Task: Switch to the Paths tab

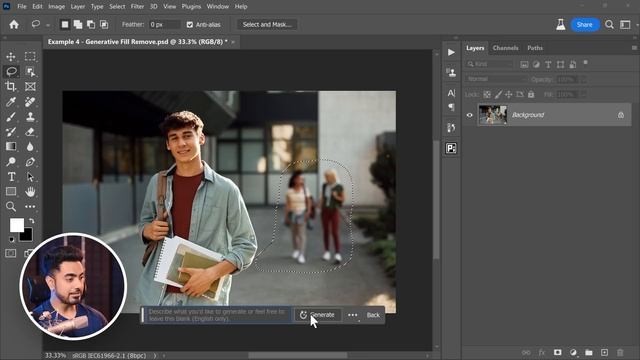Action: (x=535, y=48)
